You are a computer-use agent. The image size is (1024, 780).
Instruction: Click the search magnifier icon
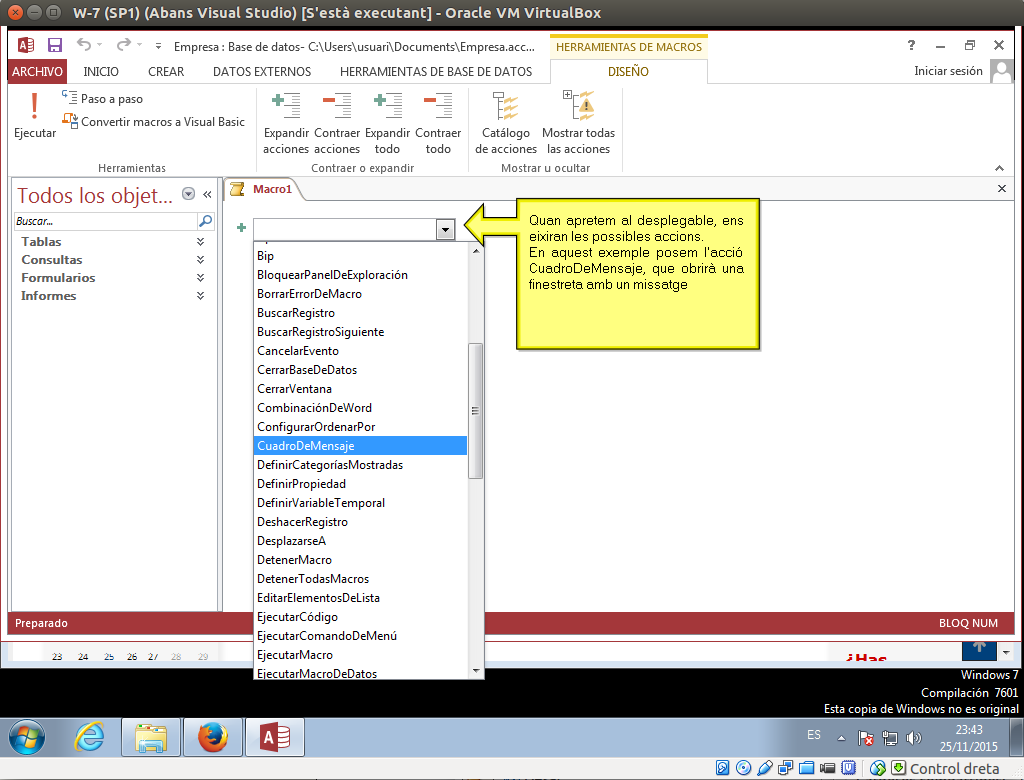[205, 221]
